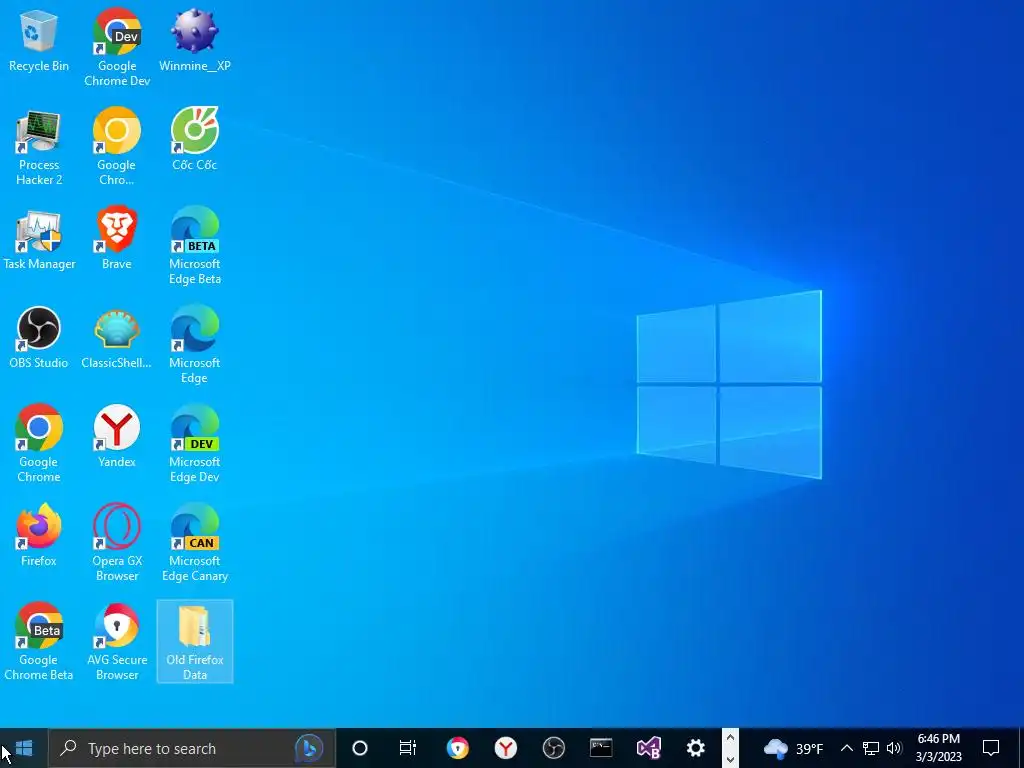Show previous taskbar icons with up arrow

pos(730,738)
